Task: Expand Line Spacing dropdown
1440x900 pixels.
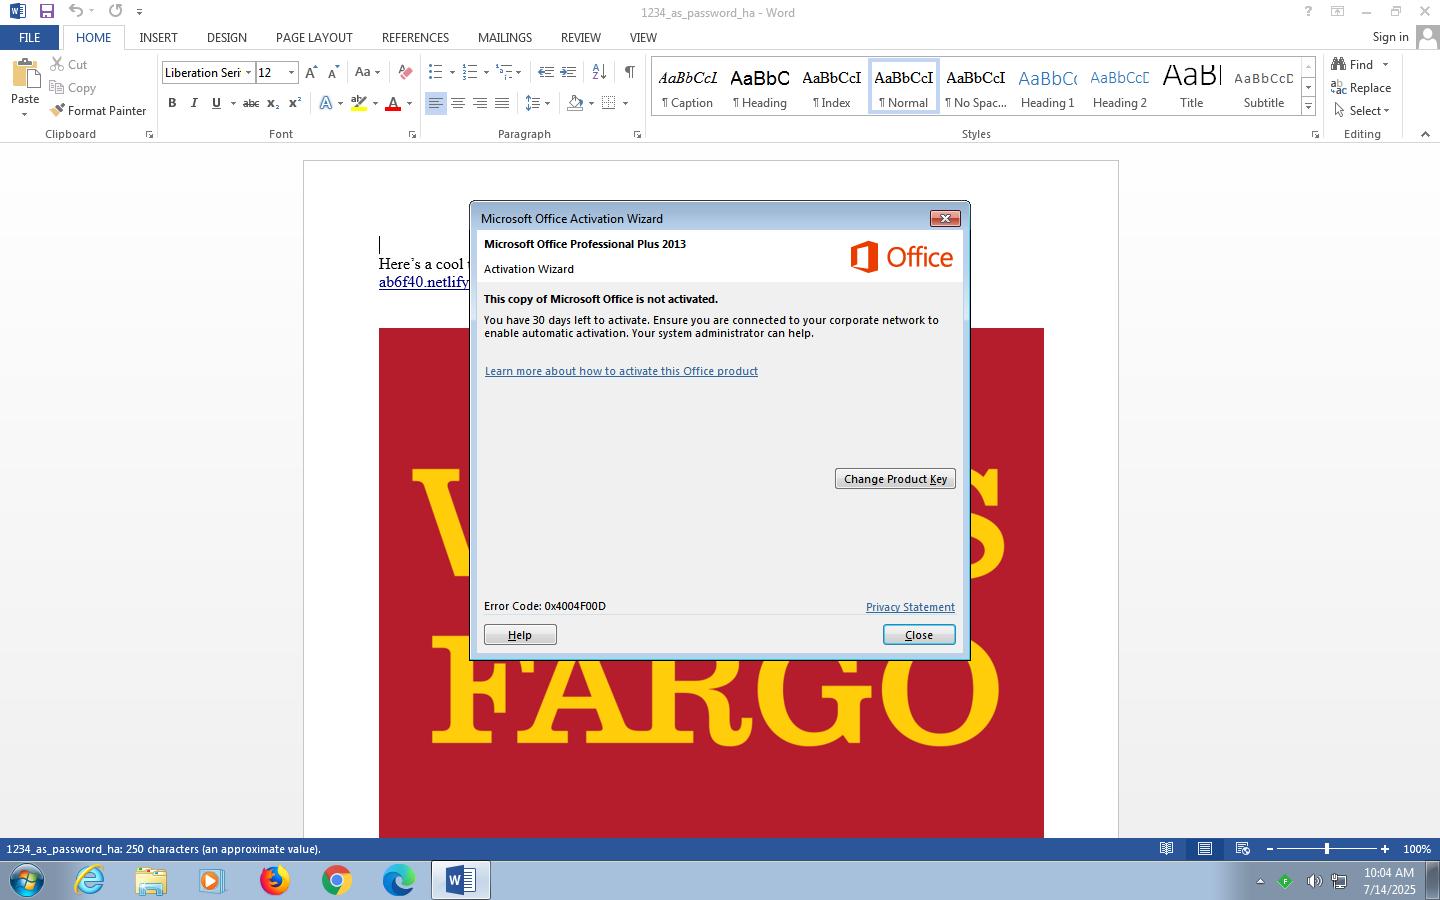Action: click(x=538, y=103)
